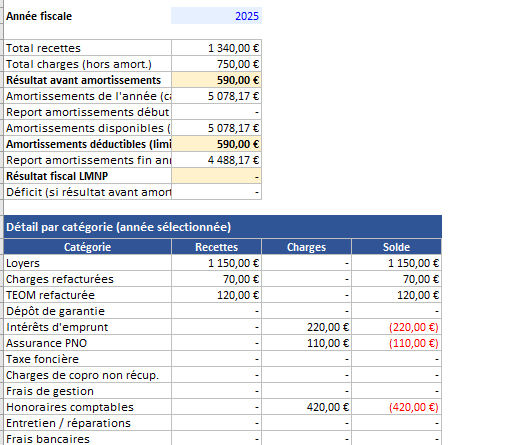Select the 'Honoraires comptables' category cell

[88, 407]
